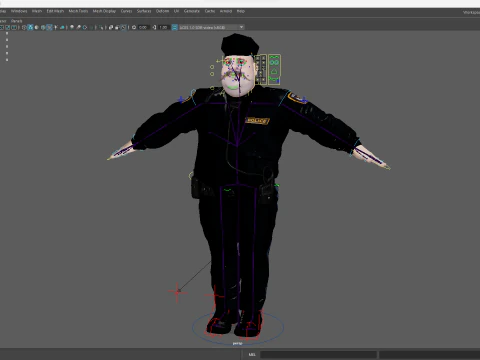Click the command response field beside the command line

point(430,355)
